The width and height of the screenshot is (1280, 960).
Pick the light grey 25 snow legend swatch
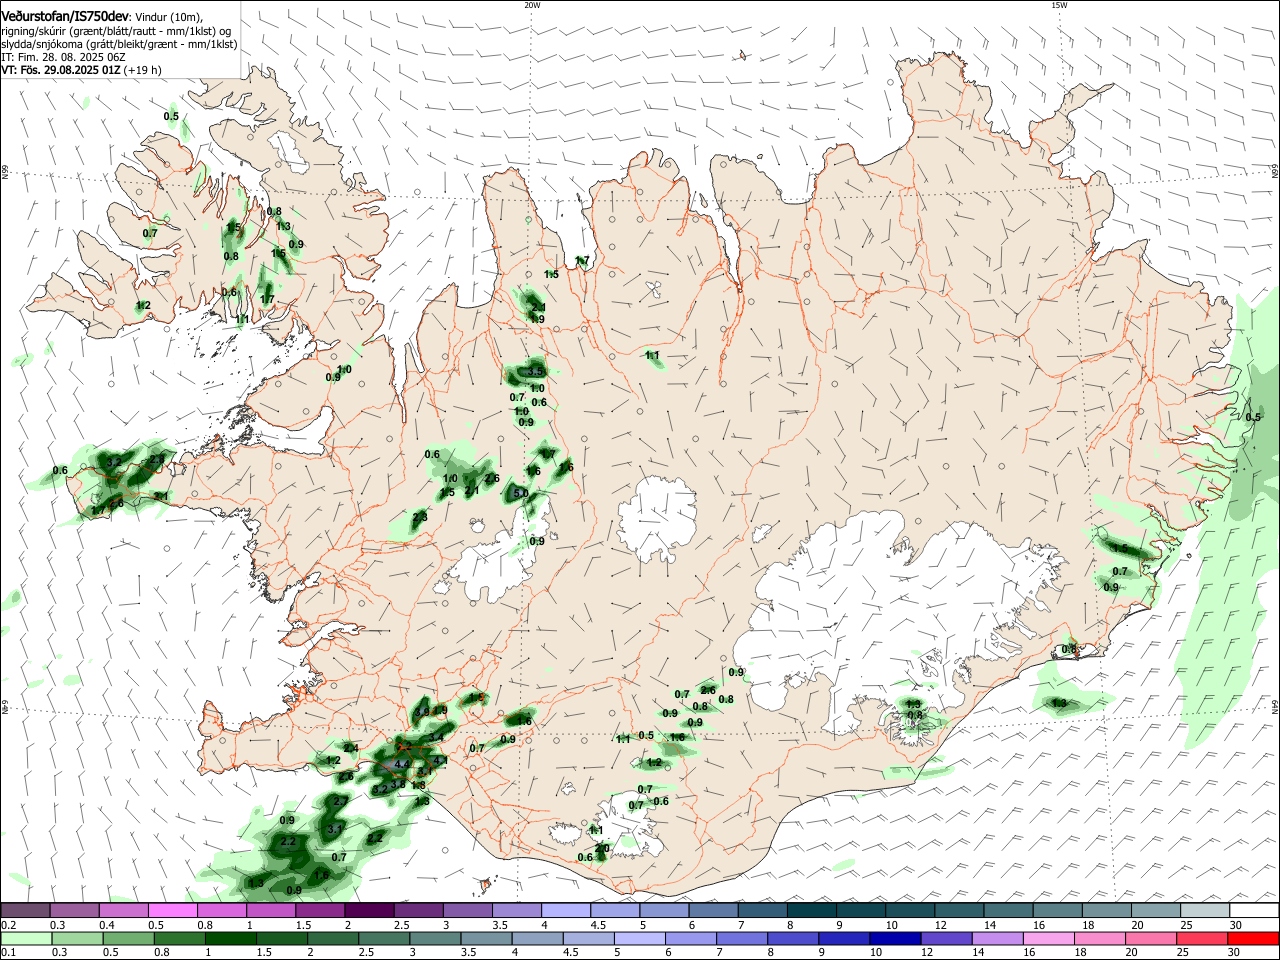[x=1206, y=911]
